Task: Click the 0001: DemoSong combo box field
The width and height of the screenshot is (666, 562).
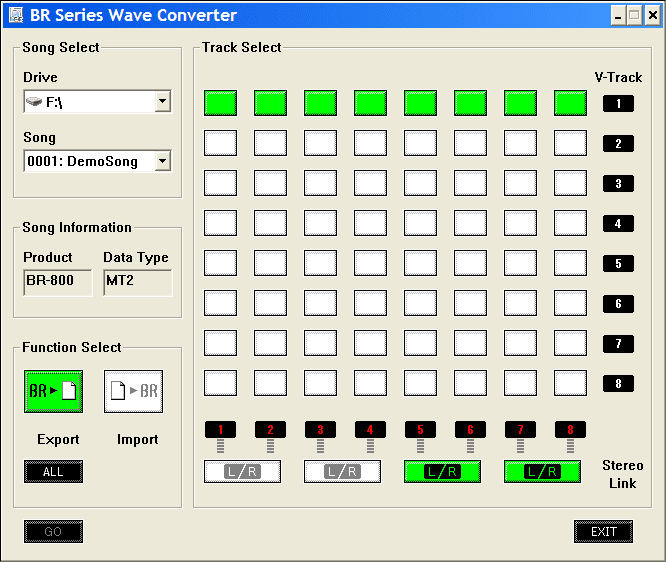Action: pos(98,161)
